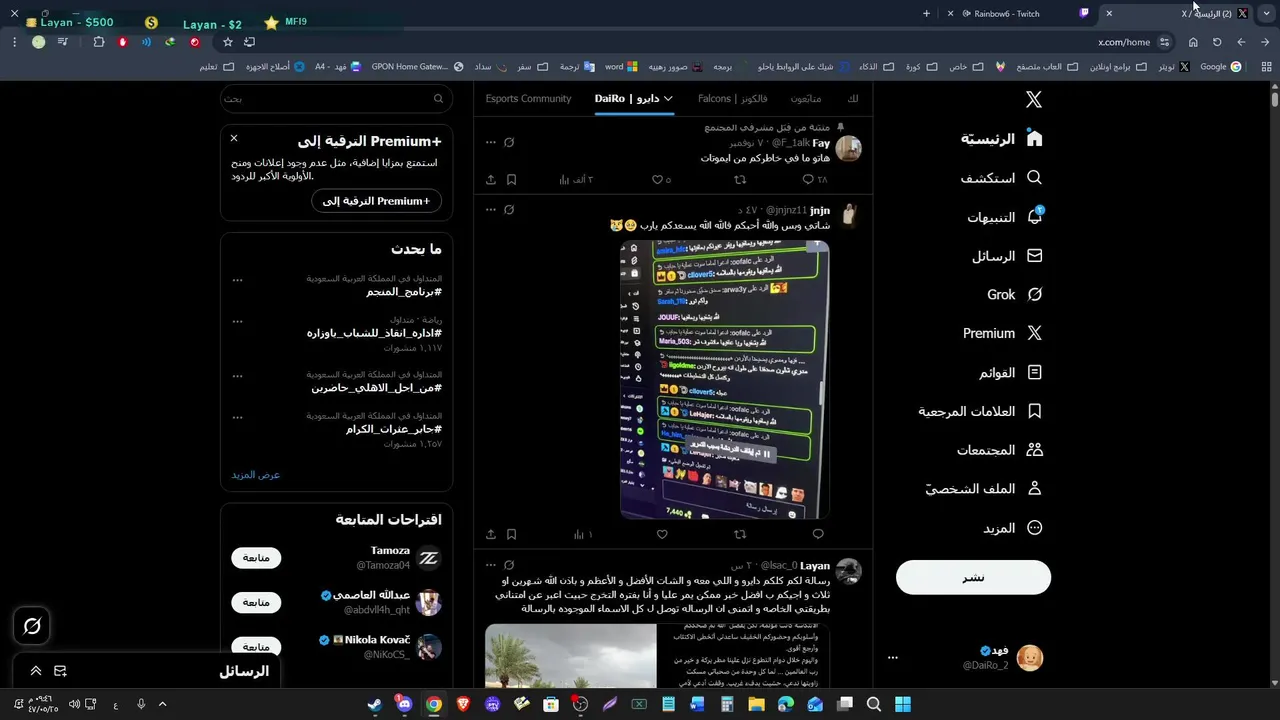The image size is (1280, 720).
Task: Open more options on Fay's post
Action: (490, 142)
